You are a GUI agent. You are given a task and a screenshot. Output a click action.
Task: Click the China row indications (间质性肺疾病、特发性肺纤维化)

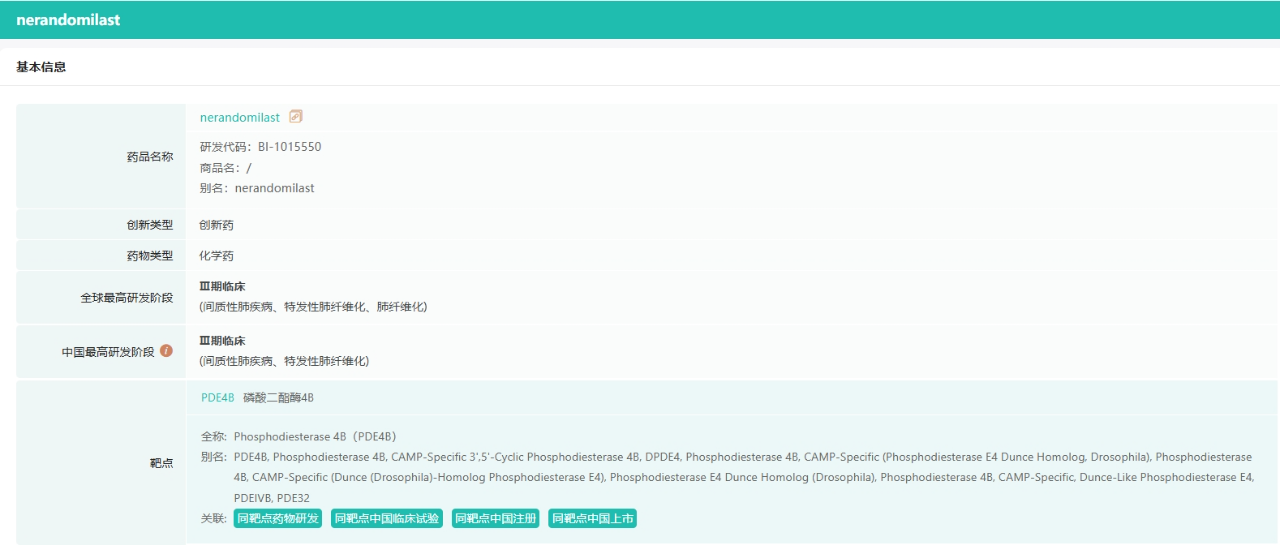click(284, 360)
